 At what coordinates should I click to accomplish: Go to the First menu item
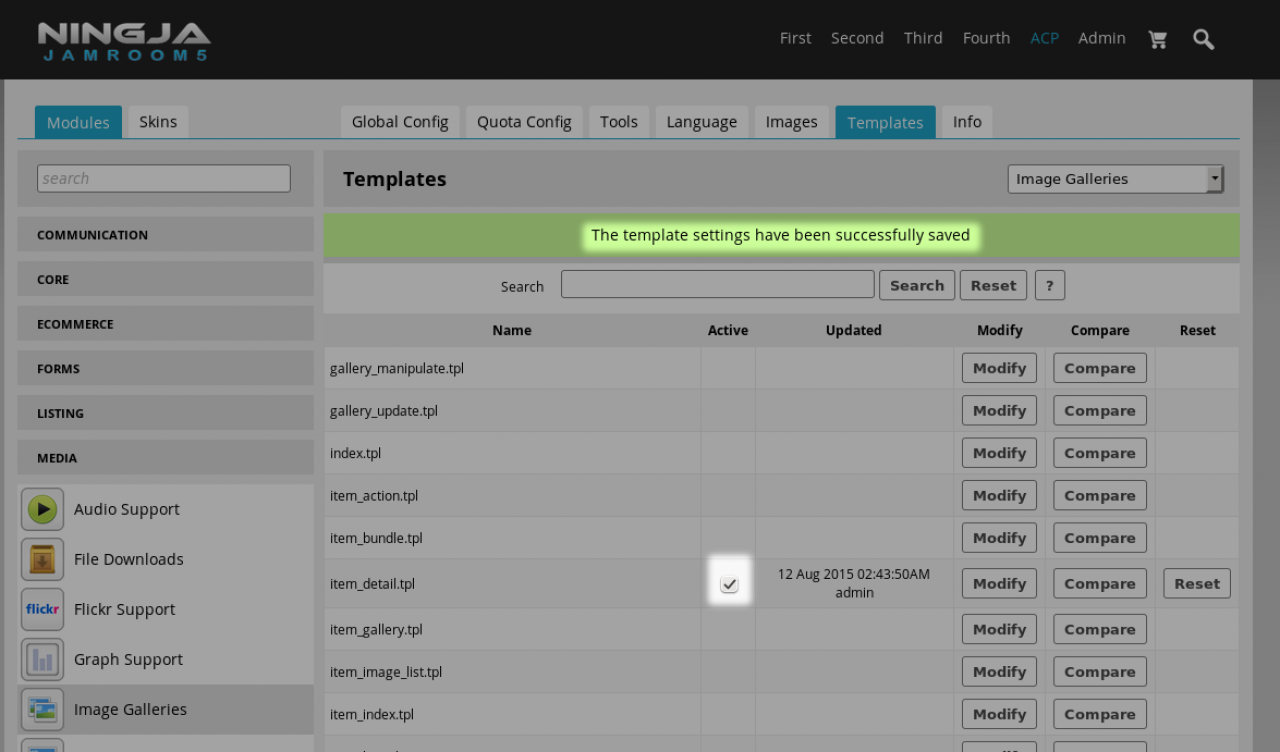(x=796, y=38)
